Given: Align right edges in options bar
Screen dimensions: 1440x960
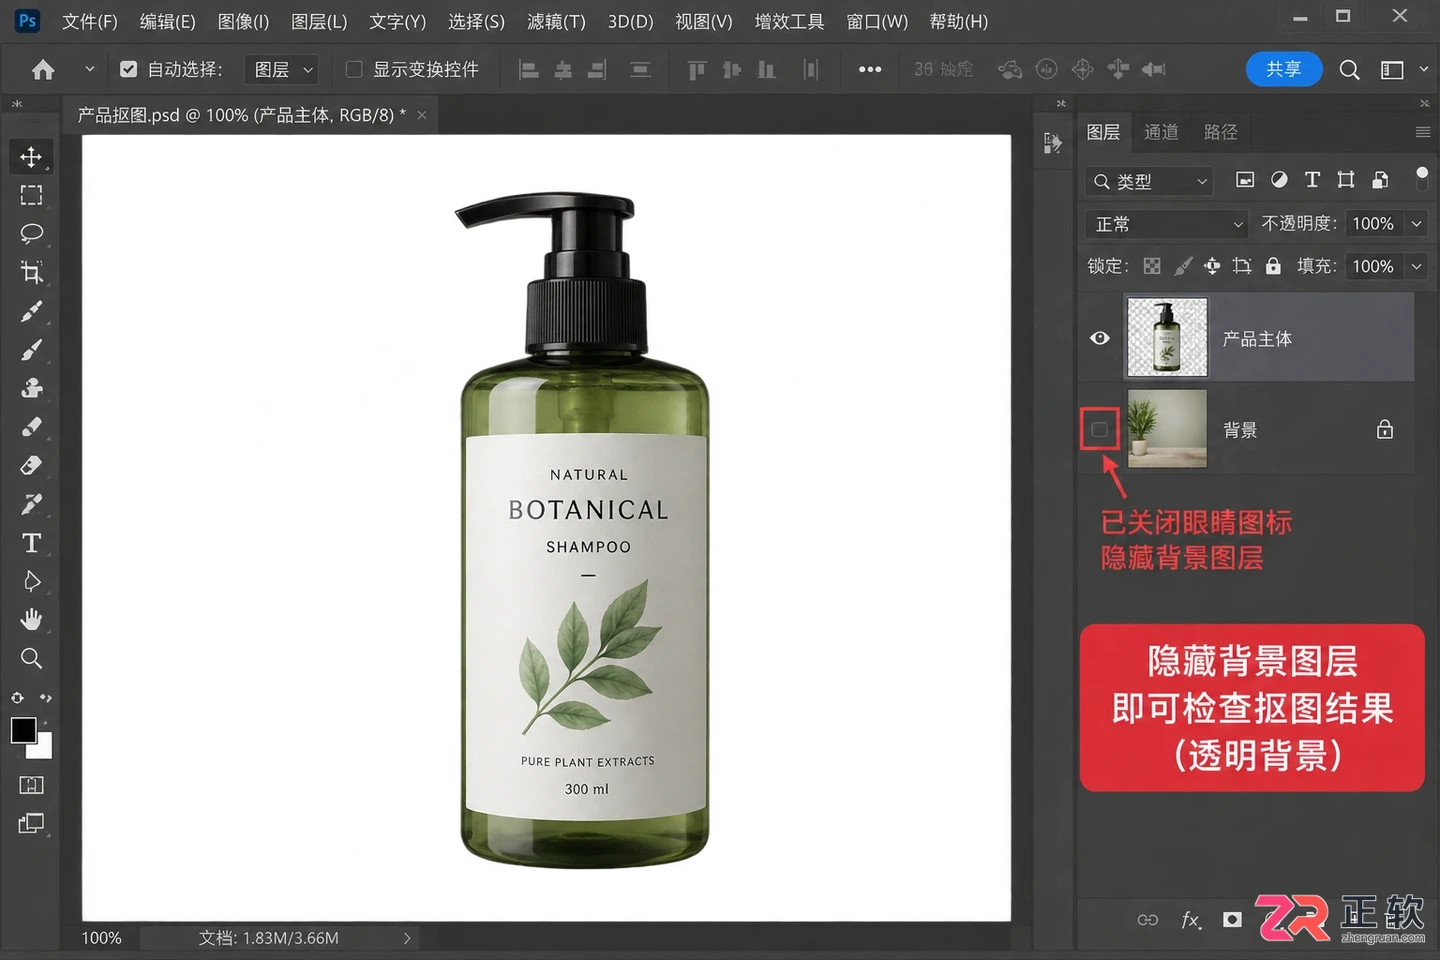Looking at the screenshot, I should [597, 69].
